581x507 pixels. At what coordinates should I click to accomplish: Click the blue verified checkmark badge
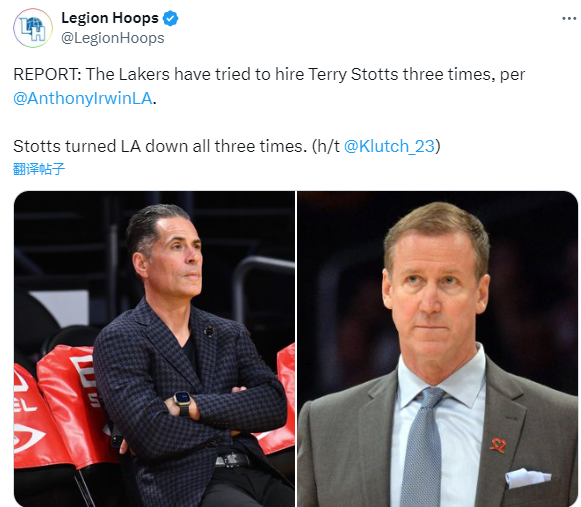[171, 19]
